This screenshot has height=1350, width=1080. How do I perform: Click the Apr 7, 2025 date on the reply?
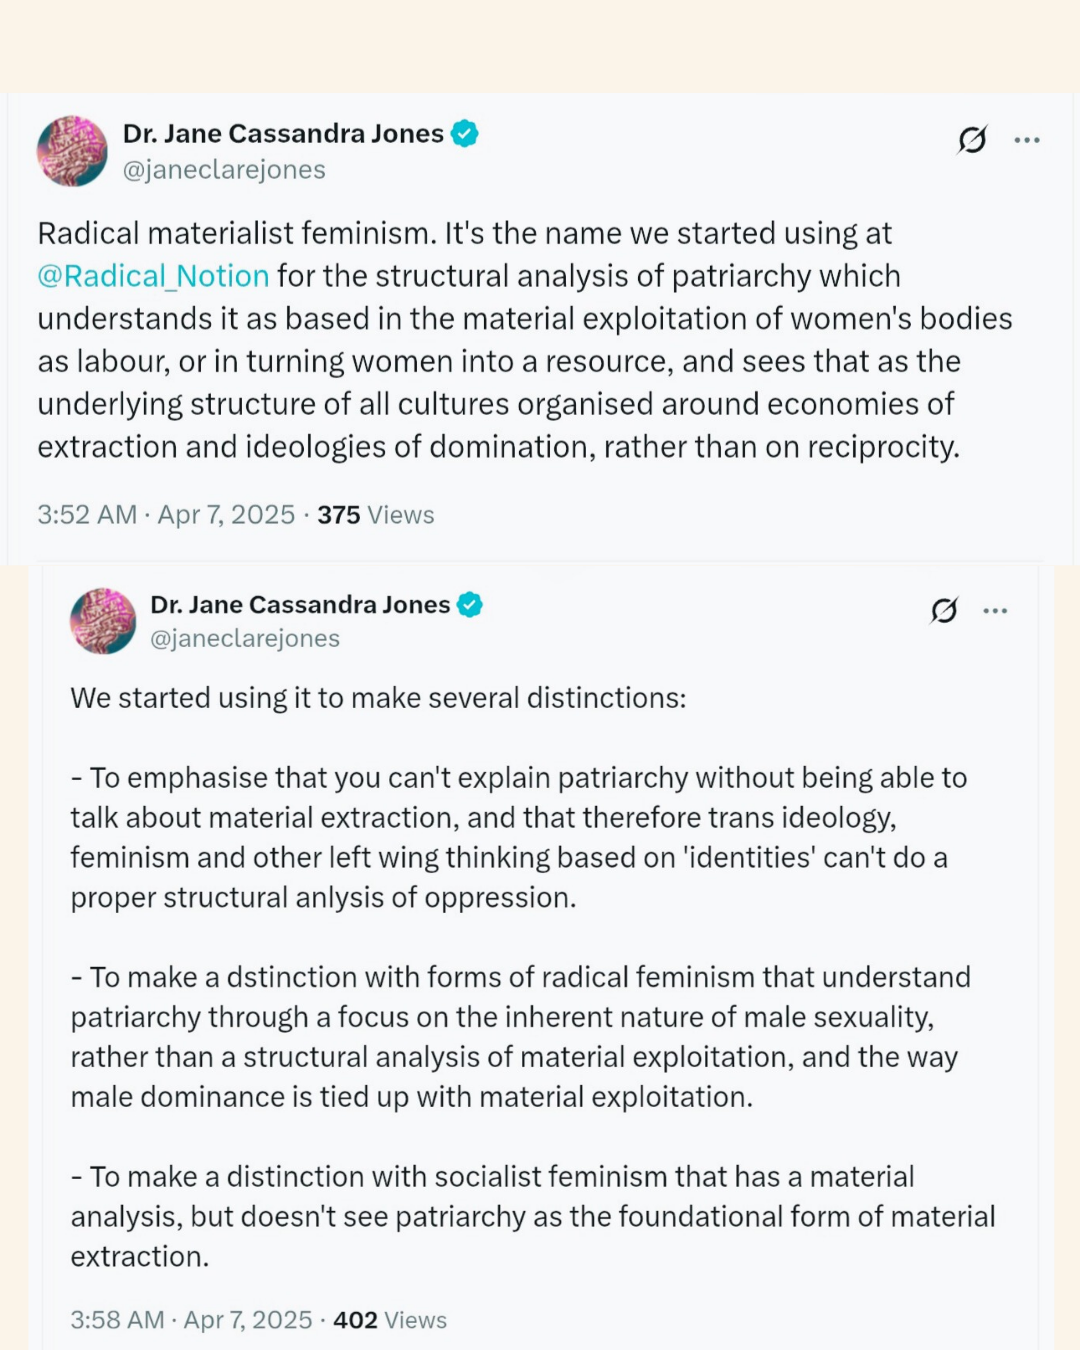point(248,1320)
